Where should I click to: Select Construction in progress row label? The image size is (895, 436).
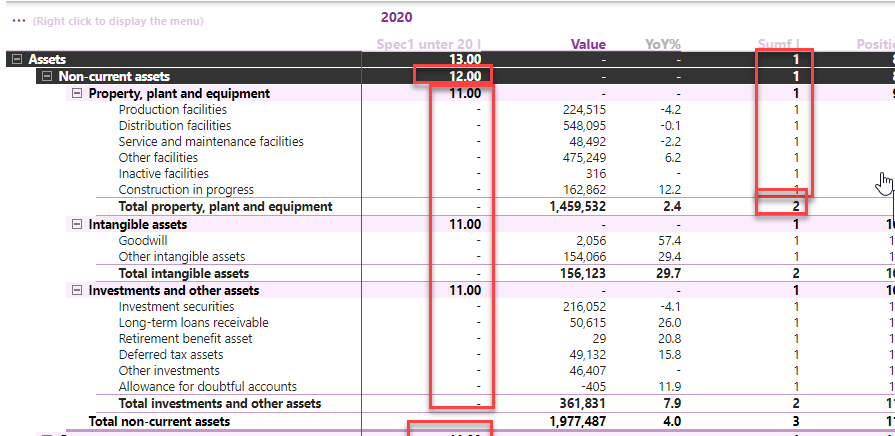(186, 189)
